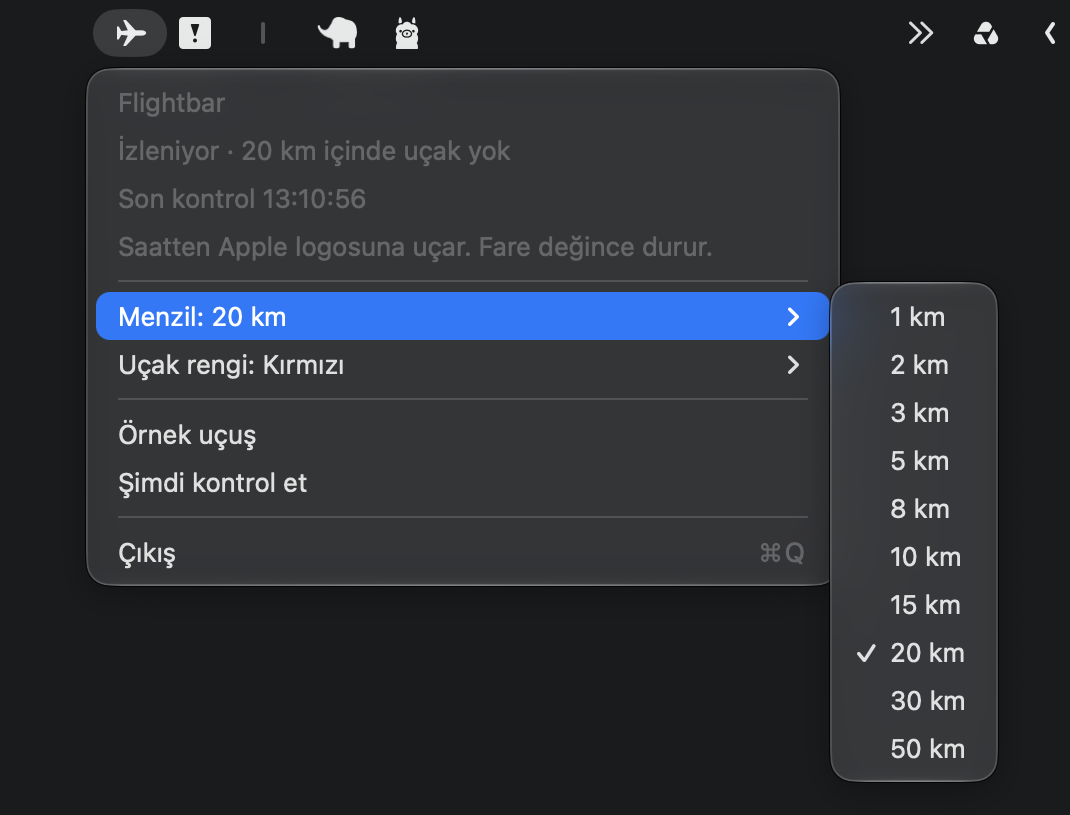The width and height of the screenshot is (1070, 815).
Task: Set range to 3 km
Action: pyautogui.click(x=914, y=413)
